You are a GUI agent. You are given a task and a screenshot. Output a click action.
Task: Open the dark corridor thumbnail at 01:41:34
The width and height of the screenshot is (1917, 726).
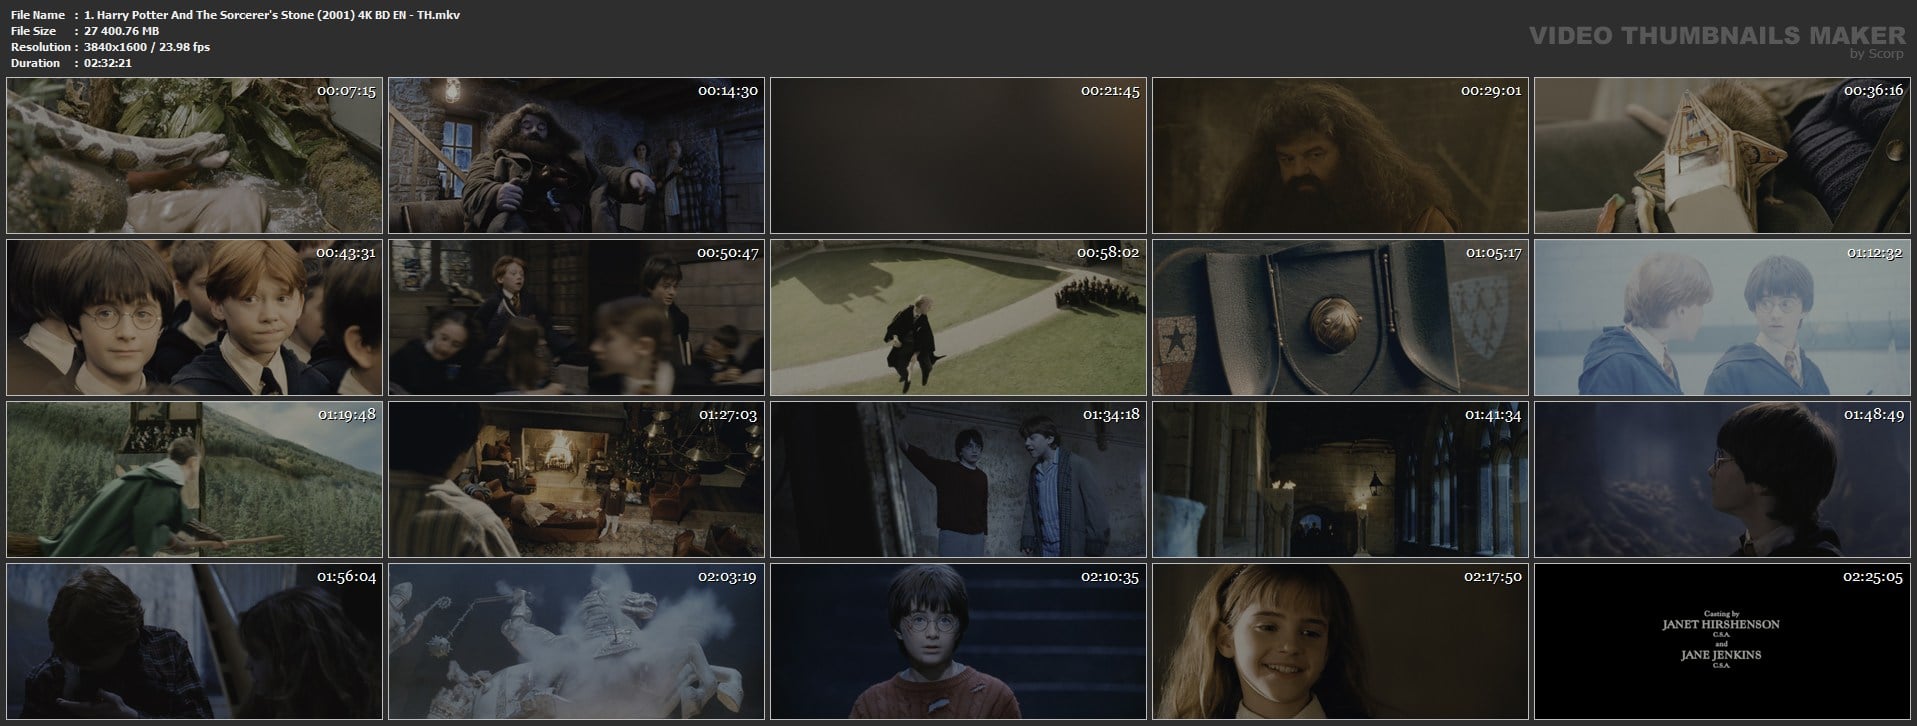coord(1340,479)
